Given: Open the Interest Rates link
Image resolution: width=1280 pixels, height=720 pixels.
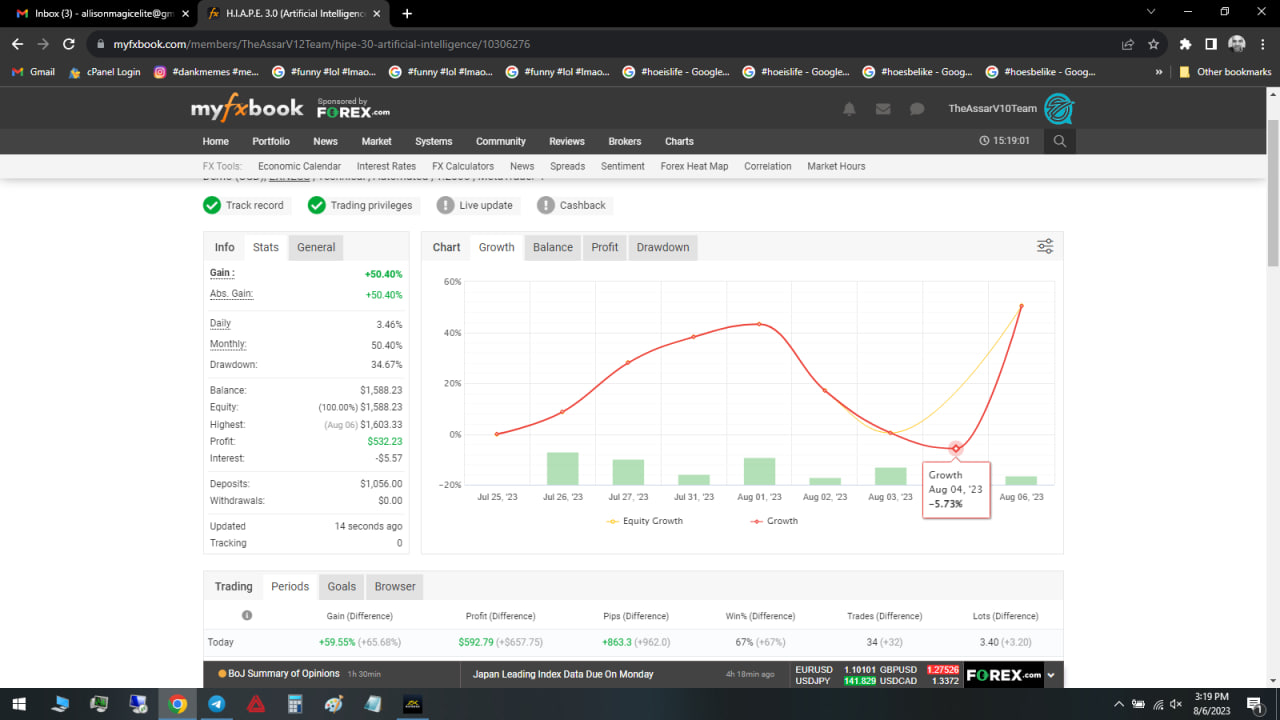Looking at the screenshot, I should coord(386,166).
